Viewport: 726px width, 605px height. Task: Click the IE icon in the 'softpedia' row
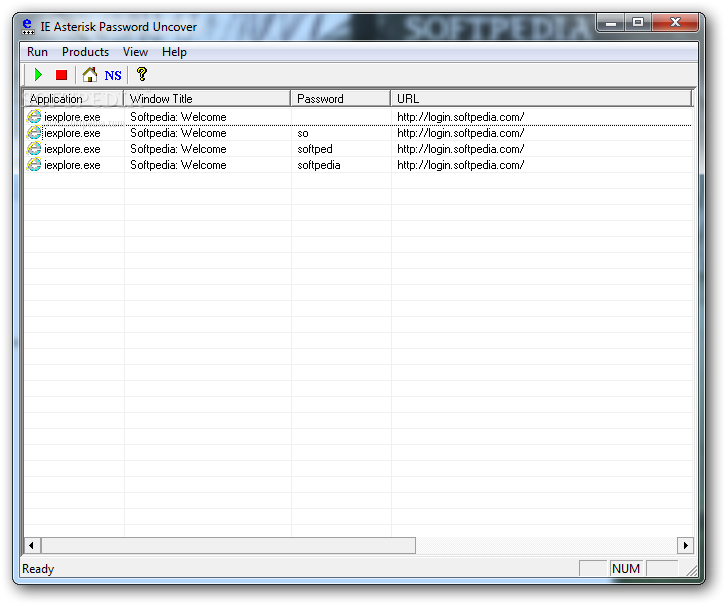pos(34,164)
